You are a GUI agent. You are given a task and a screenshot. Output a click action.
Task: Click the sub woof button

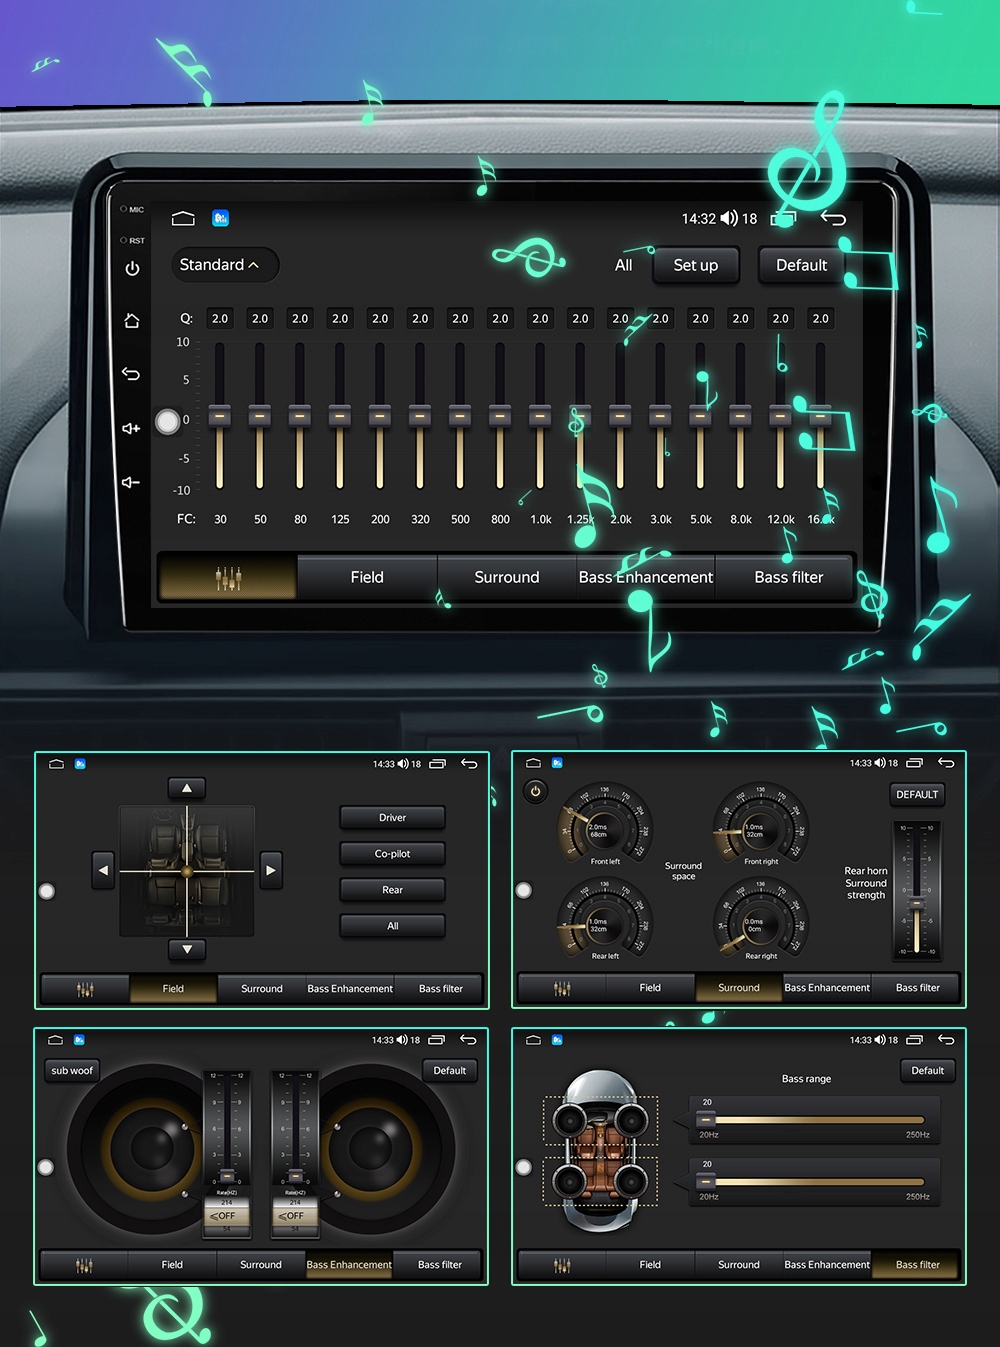coord(72,1071)
